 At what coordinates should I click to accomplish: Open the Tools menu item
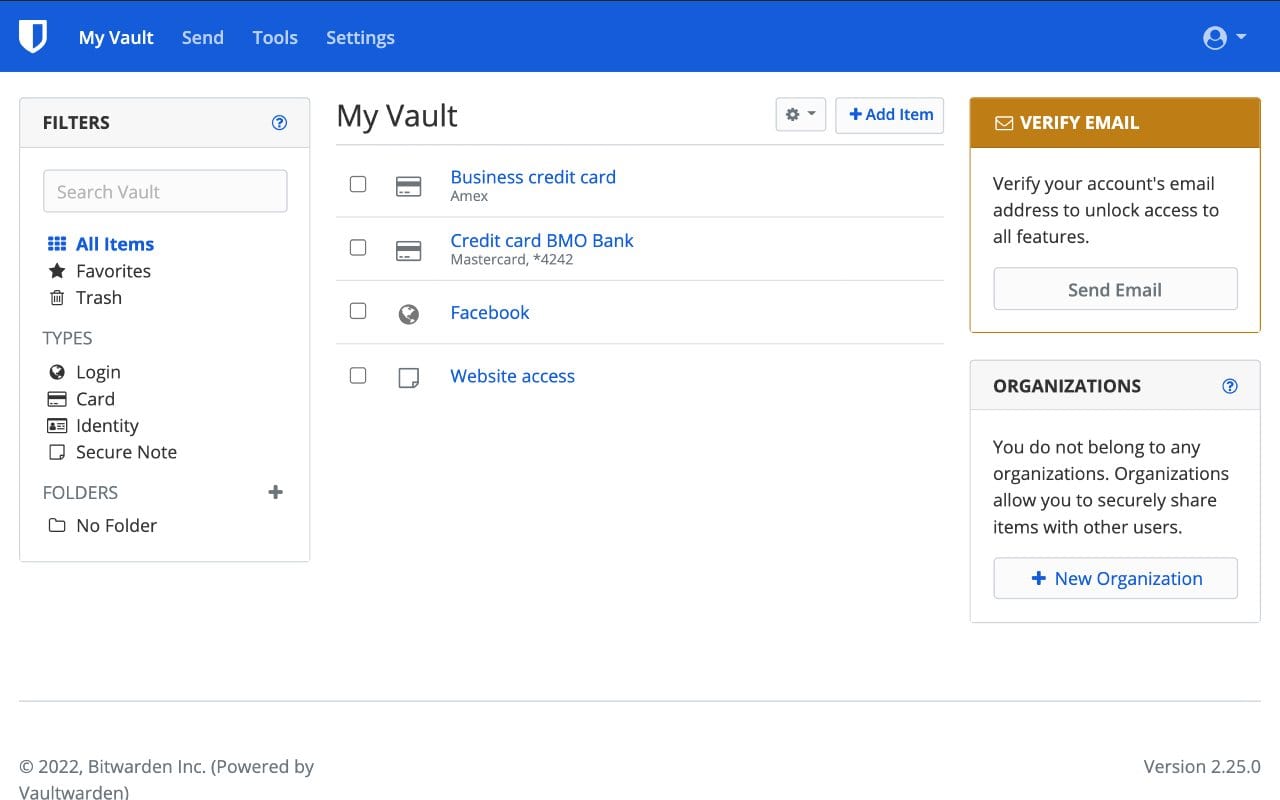[275, 38]
